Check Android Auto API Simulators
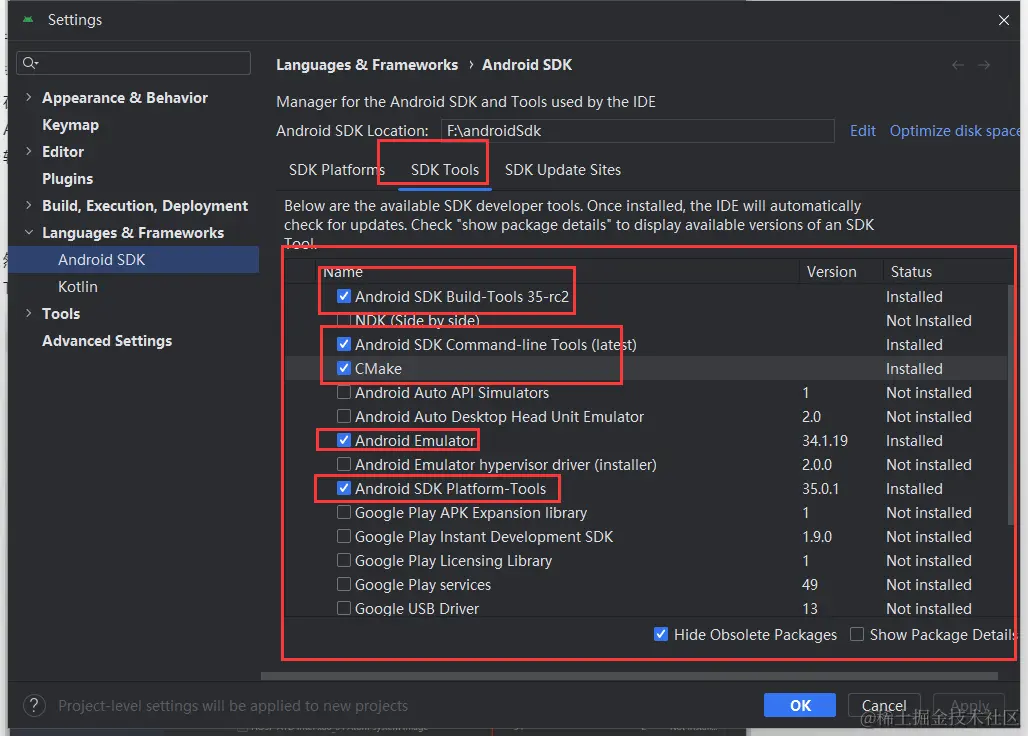 point(344,393)
